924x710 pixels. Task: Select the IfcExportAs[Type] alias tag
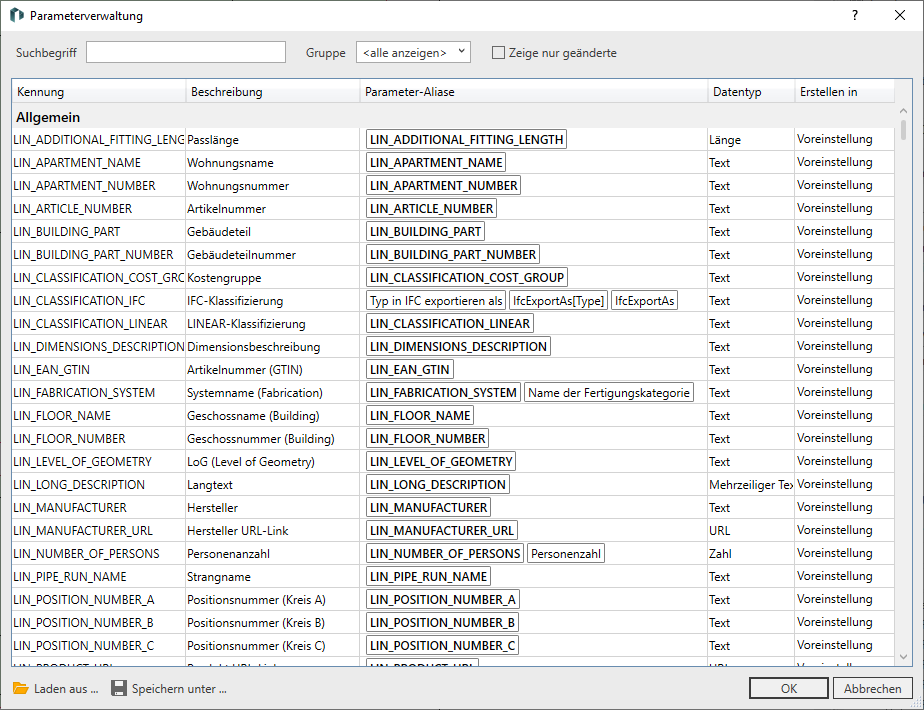[558, 300]
